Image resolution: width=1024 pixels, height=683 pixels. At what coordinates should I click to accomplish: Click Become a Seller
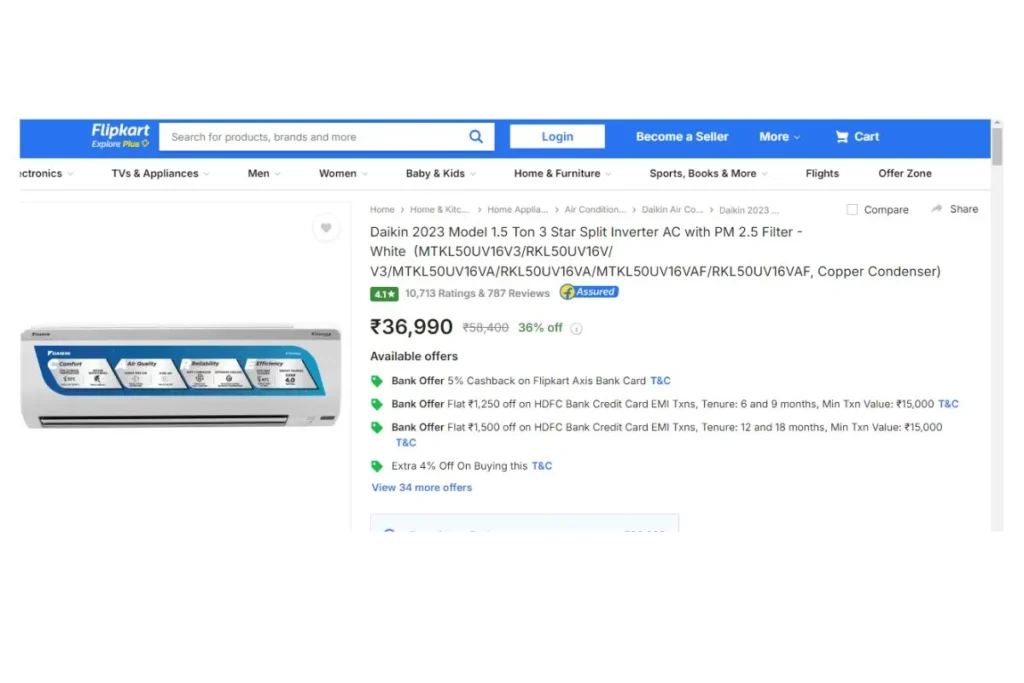pyautogui.click(x=682, y=136)
